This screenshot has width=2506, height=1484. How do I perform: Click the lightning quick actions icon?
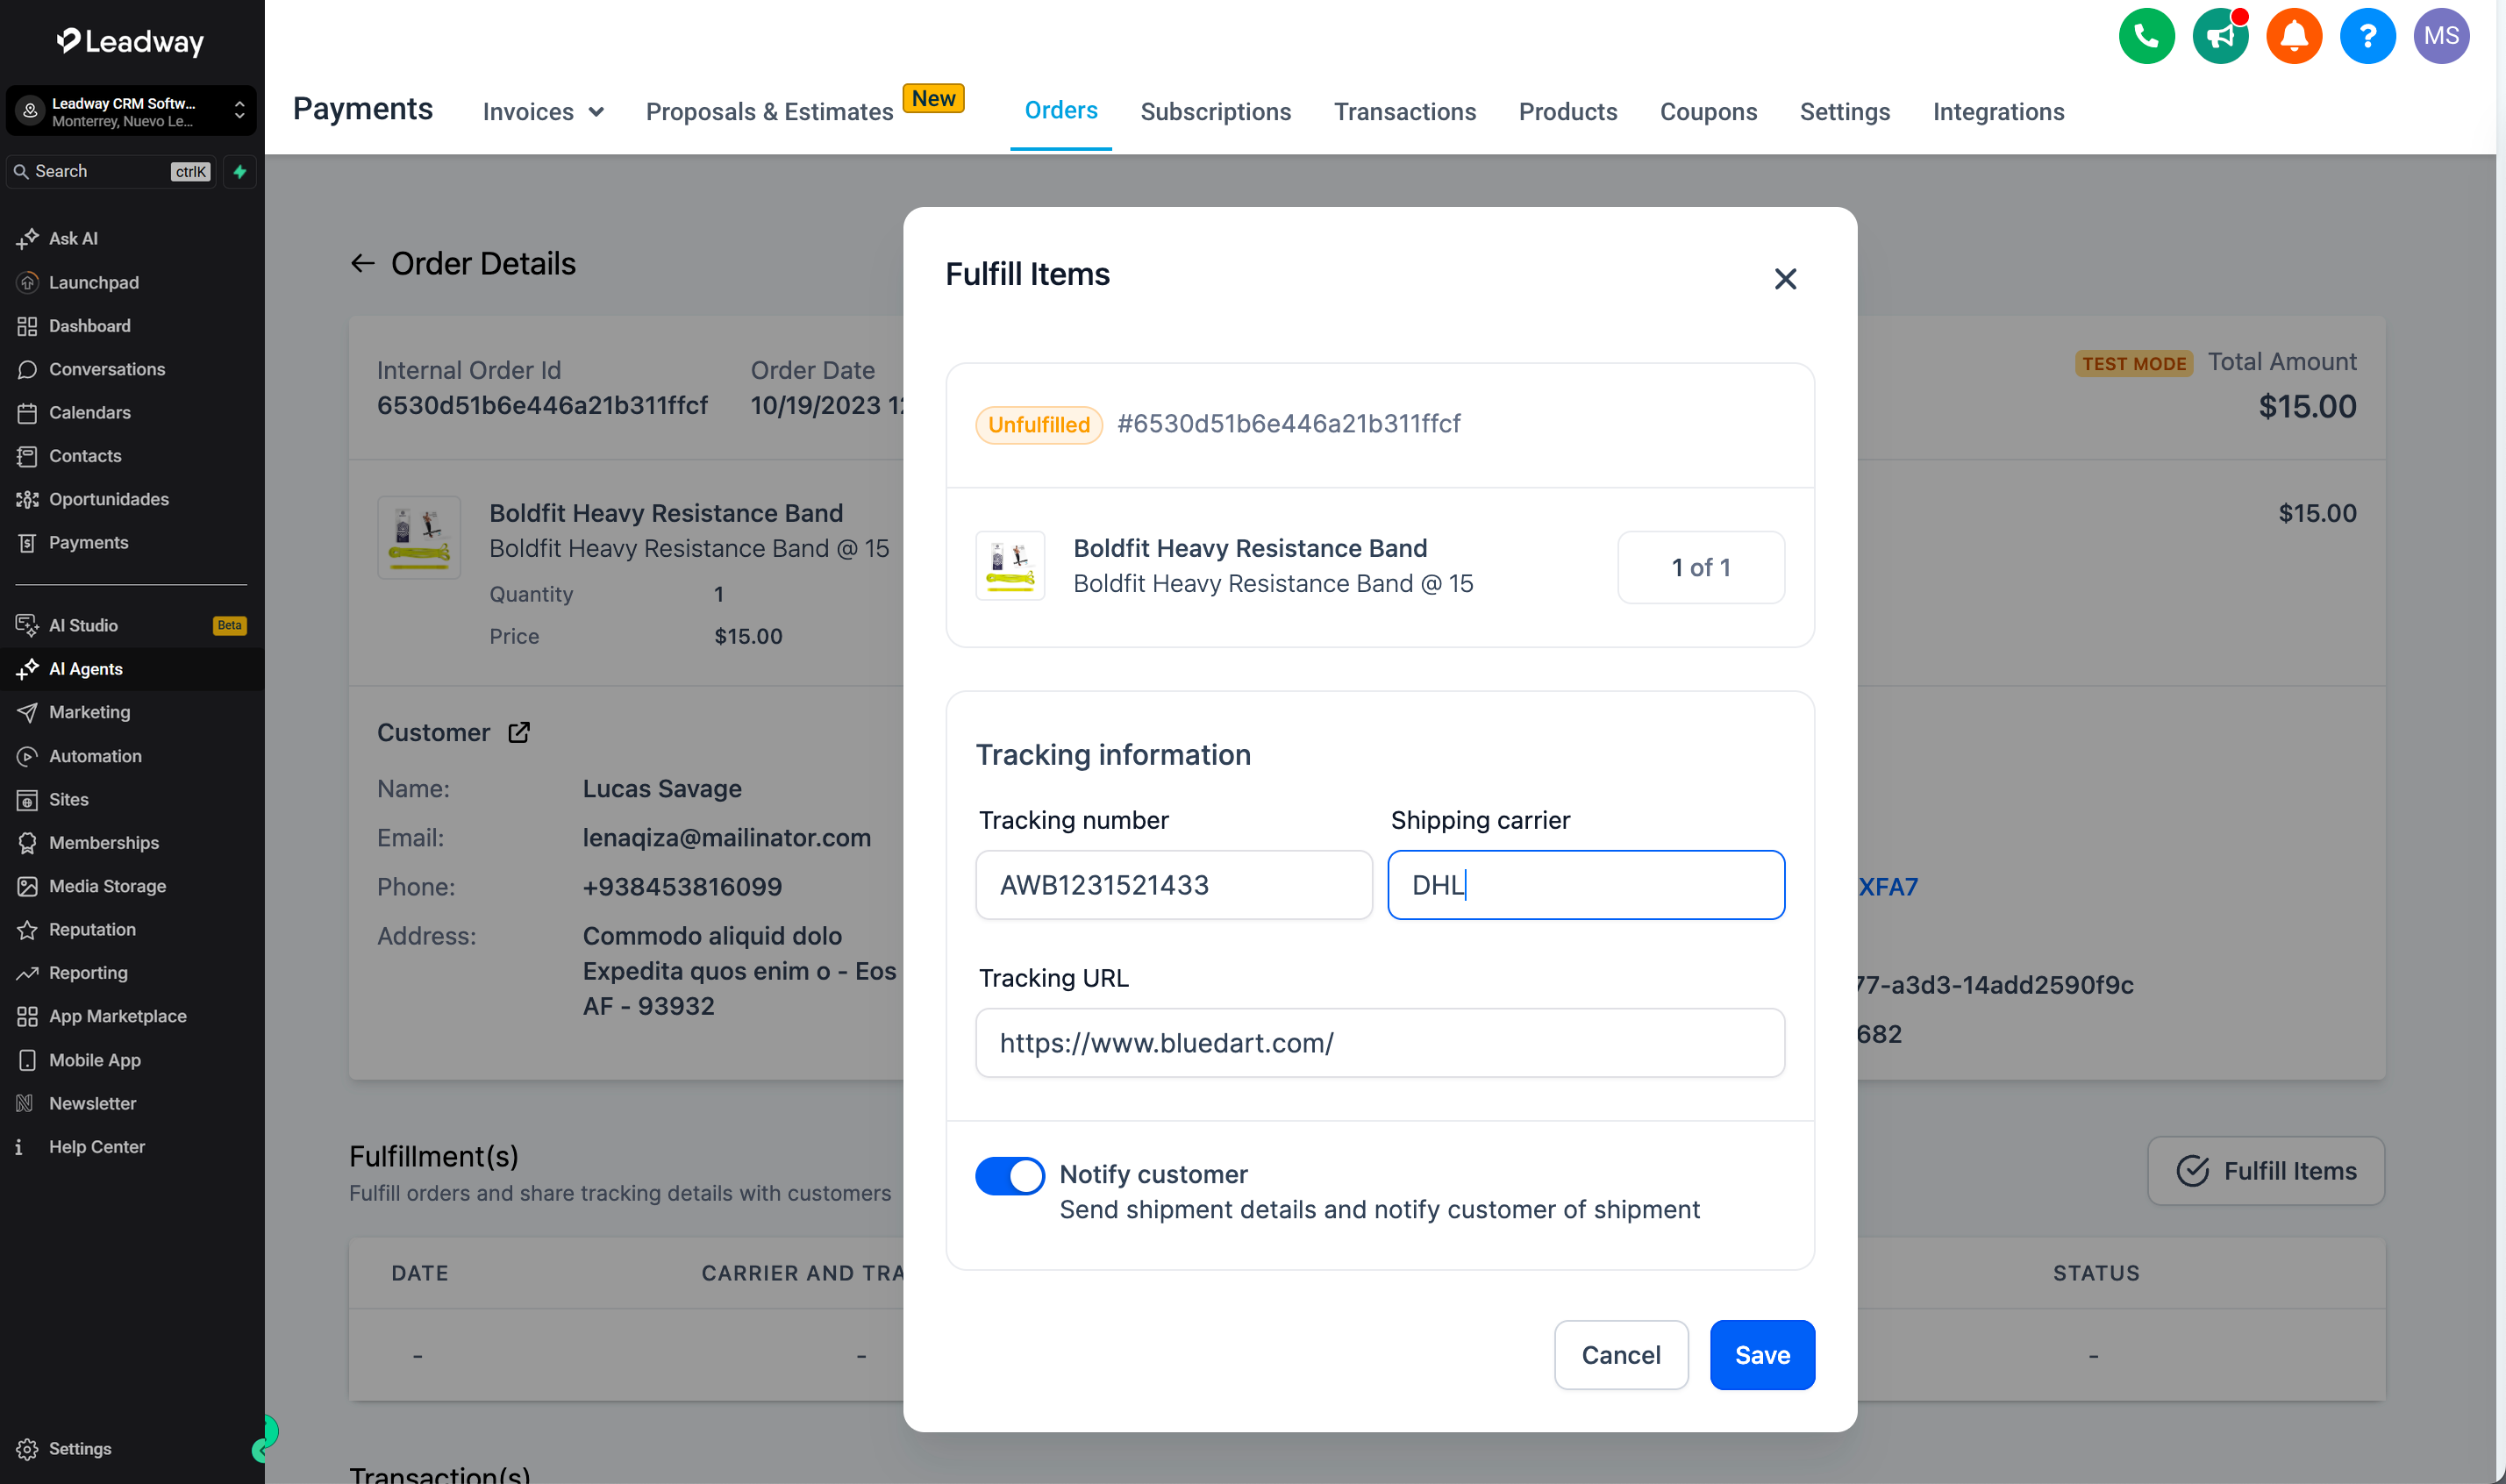tap(240, 171)
